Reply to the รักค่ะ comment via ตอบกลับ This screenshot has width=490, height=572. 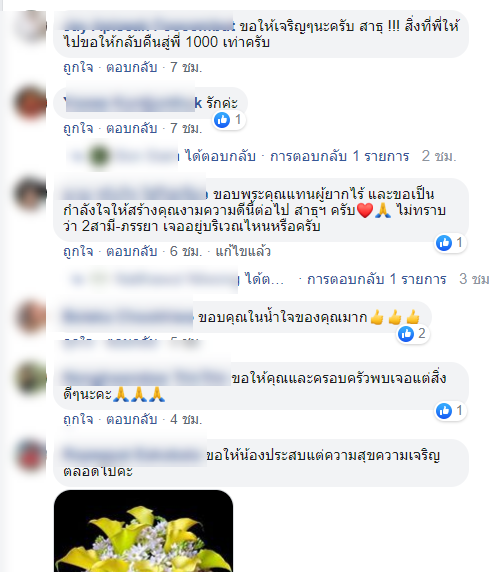[x=132, y=128]
